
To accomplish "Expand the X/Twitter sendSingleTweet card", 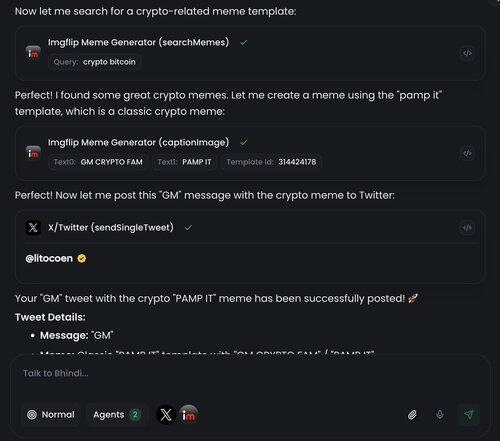I will 111,228.
